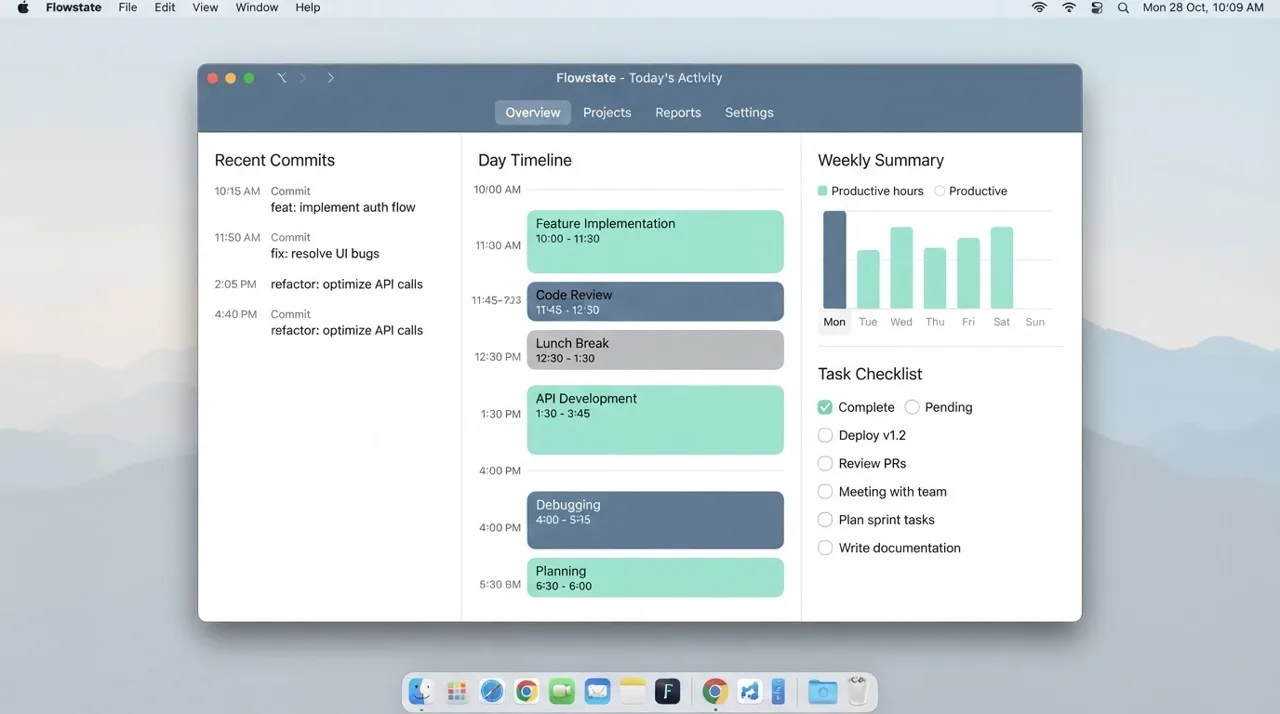Select the Monday bar in Weekly Summary
Image resolution: width=1280 pixels, height=714 pixels.
834,260
